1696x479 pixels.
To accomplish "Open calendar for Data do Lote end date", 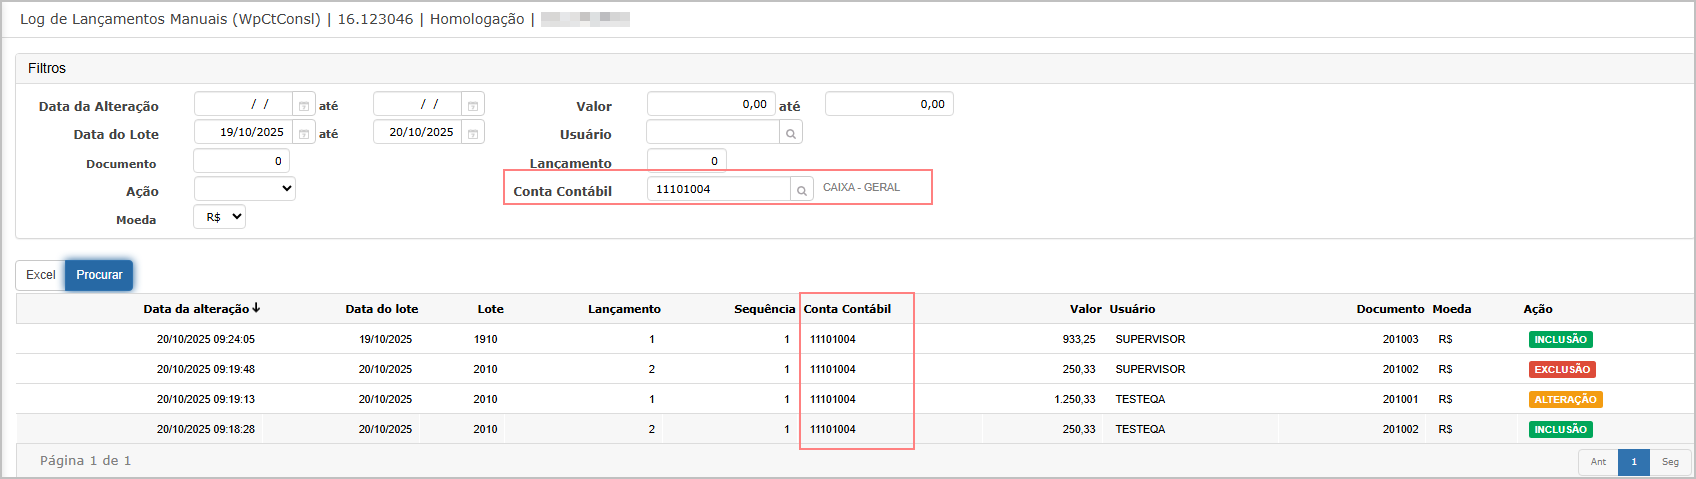I will click(473, 134).
